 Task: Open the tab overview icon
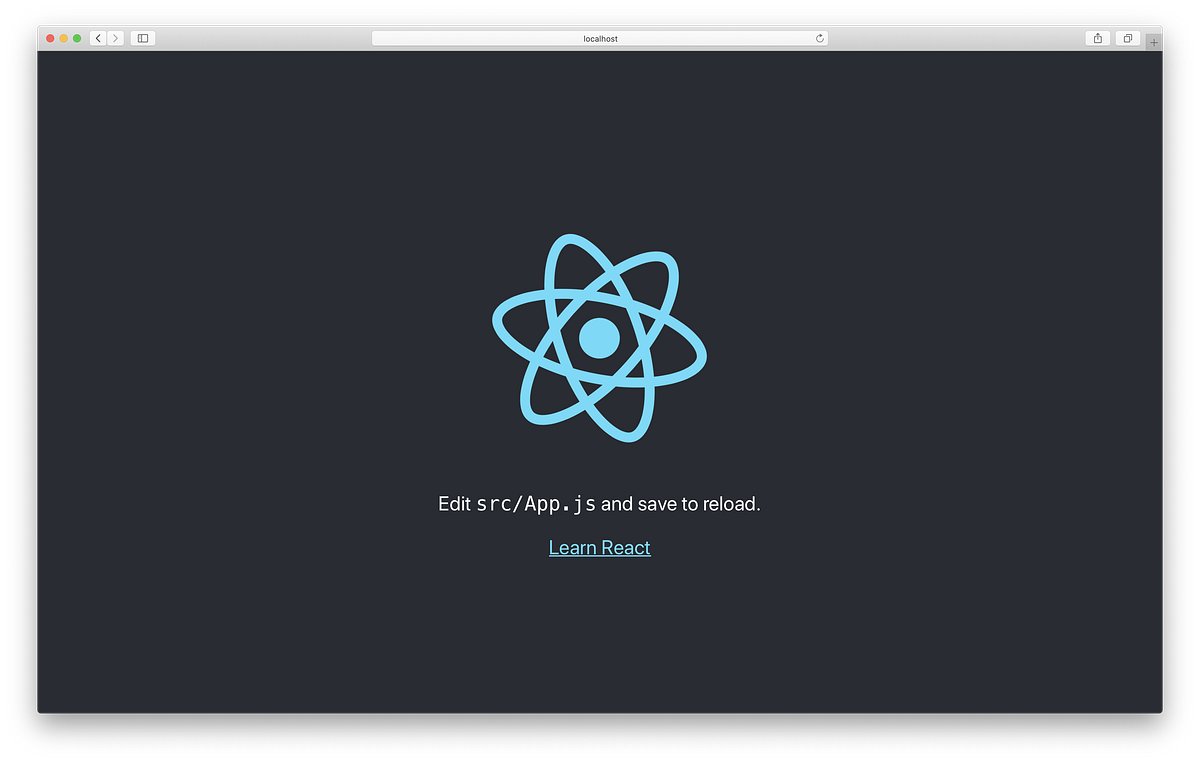pos(1127,37)
